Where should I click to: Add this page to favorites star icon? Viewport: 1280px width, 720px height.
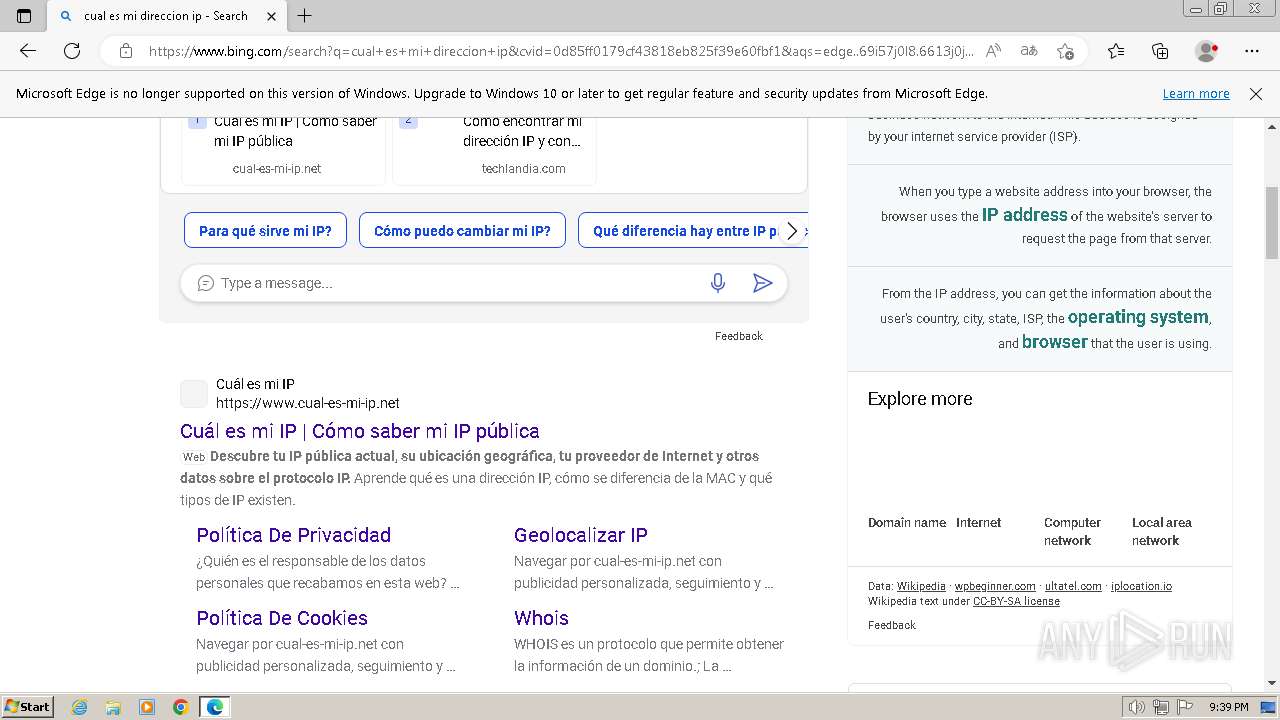1066,51
